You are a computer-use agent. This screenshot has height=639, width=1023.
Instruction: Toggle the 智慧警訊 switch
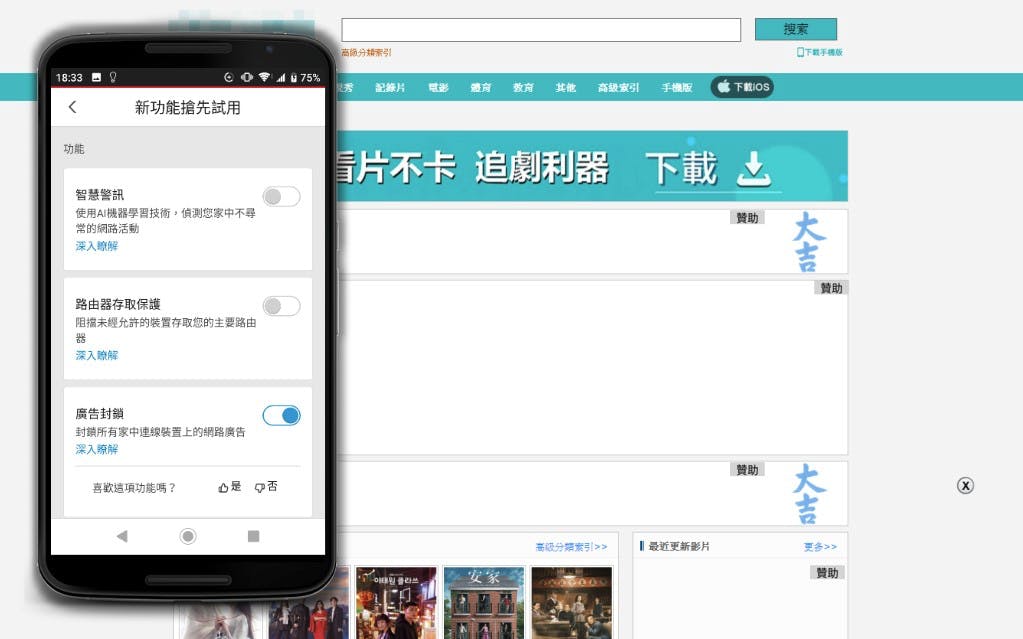point(281,196)
